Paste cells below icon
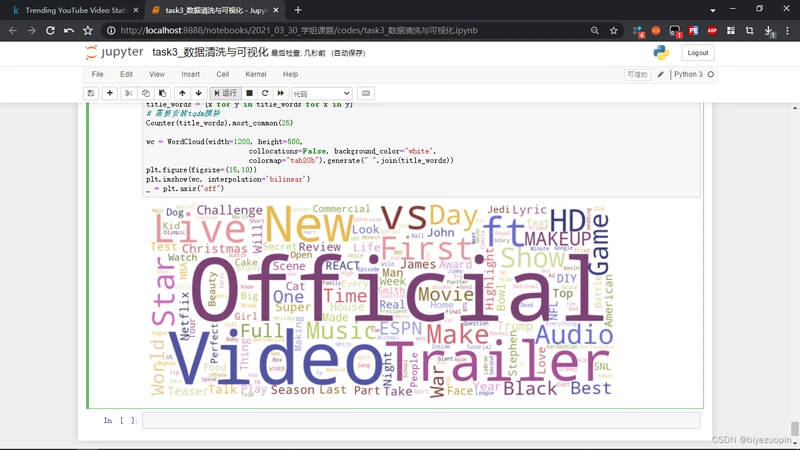Screen dimensions: 800x450 click(x=162, y=93)
